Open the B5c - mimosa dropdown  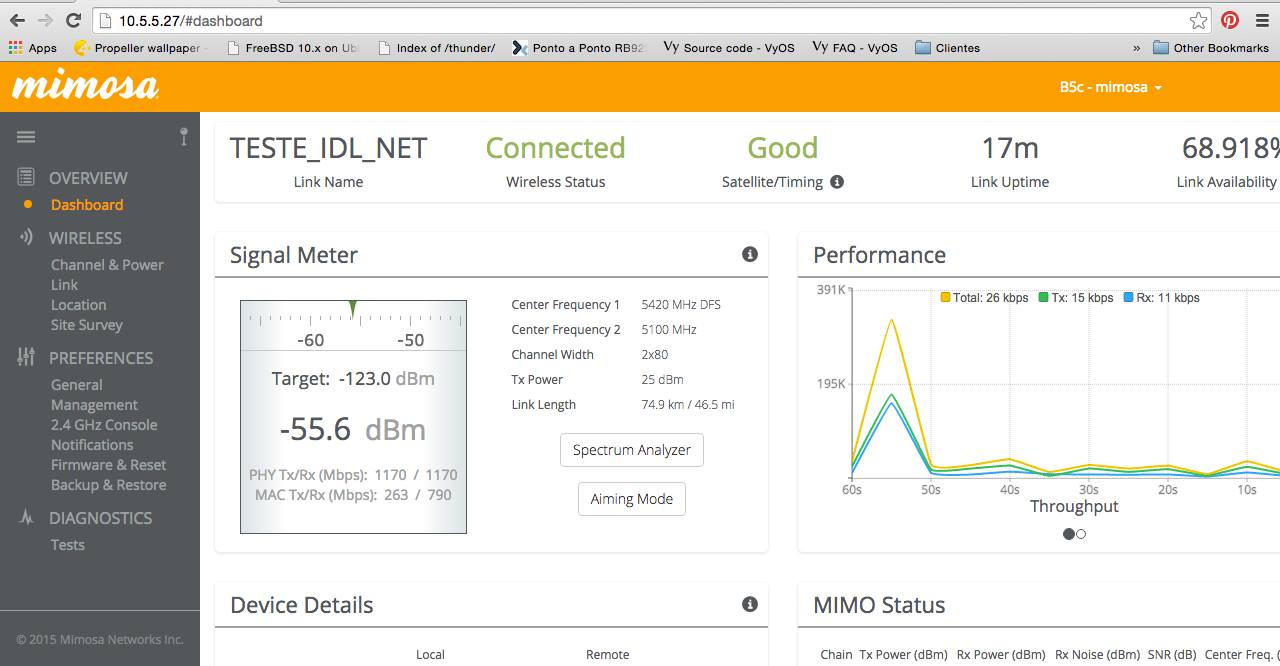[1111, 87]
